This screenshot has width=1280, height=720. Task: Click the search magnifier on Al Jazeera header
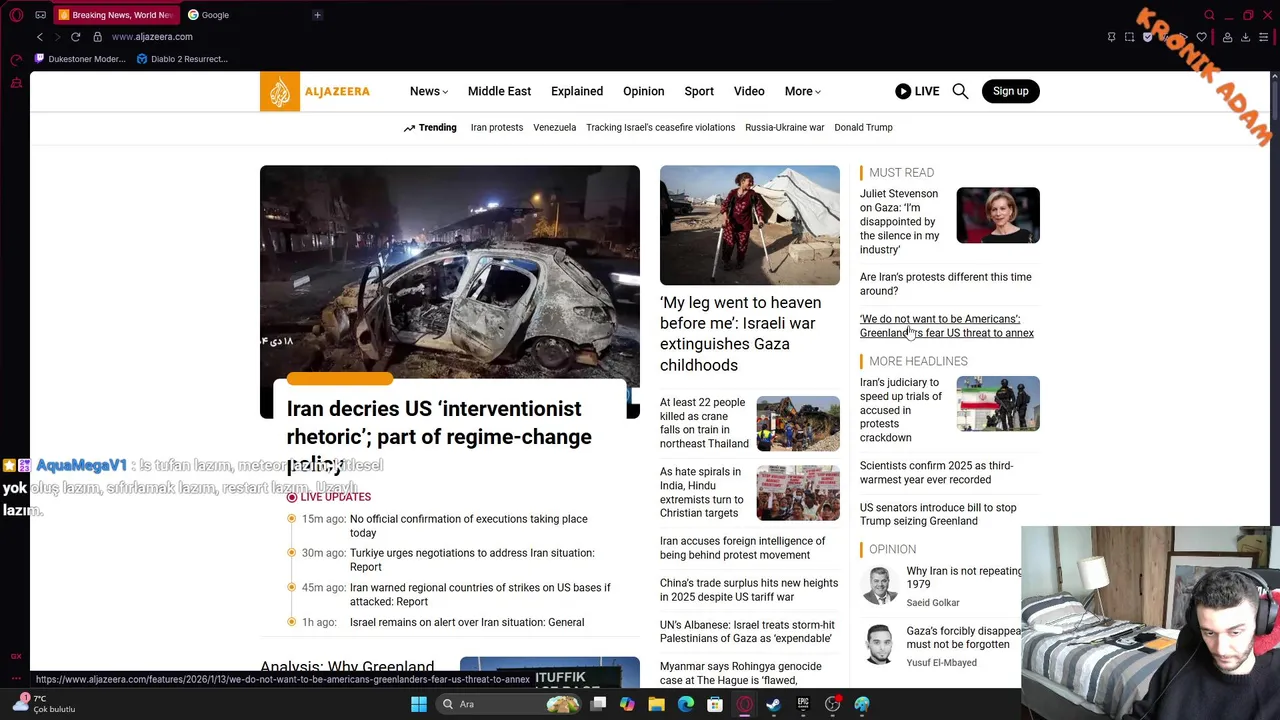(x=960, y=91)
